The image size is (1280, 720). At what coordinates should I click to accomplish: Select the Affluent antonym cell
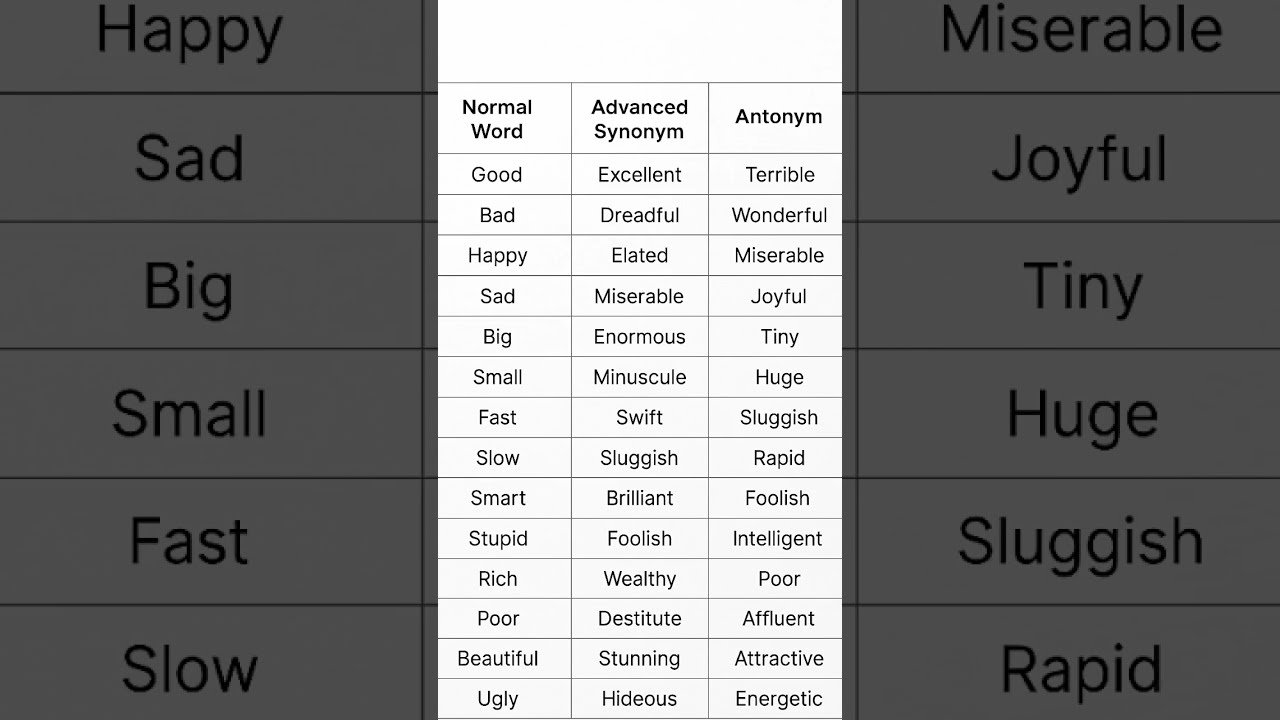(778, 618)
